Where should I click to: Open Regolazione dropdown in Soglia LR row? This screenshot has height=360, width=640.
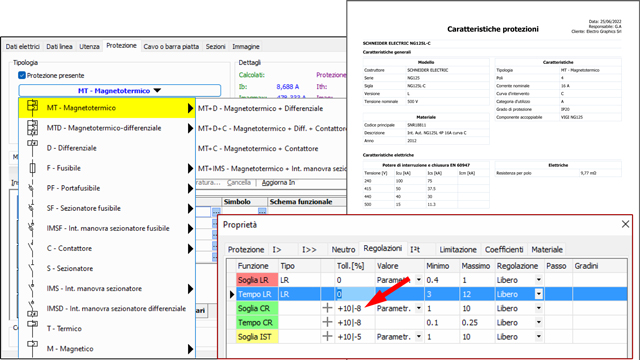539,280
